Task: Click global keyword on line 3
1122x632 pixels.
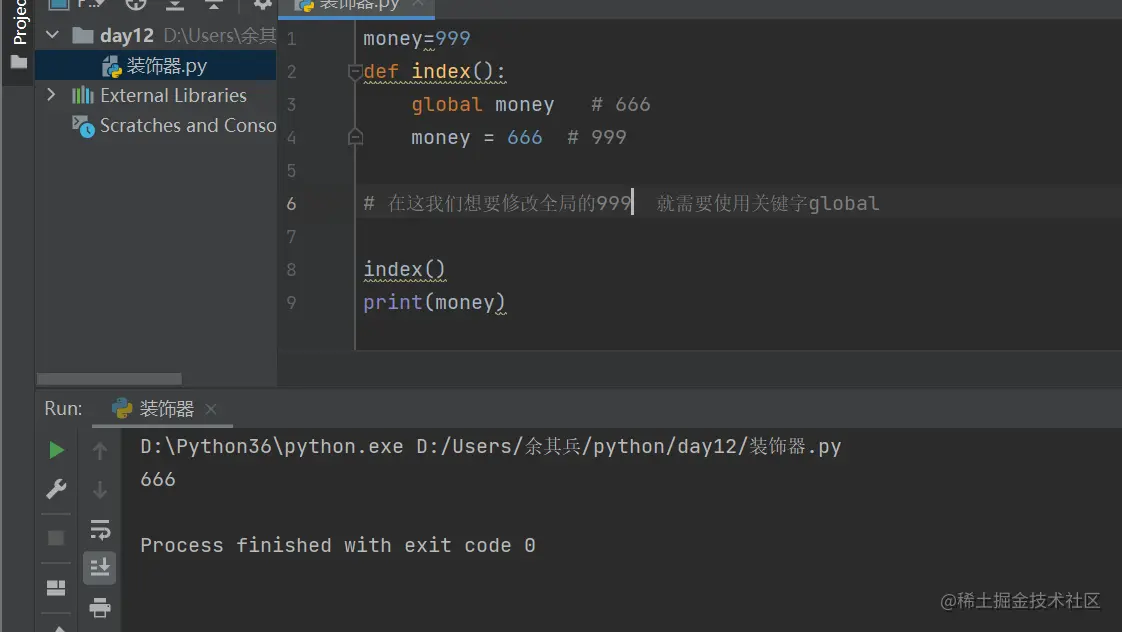Action: click(x=447, y=104)
